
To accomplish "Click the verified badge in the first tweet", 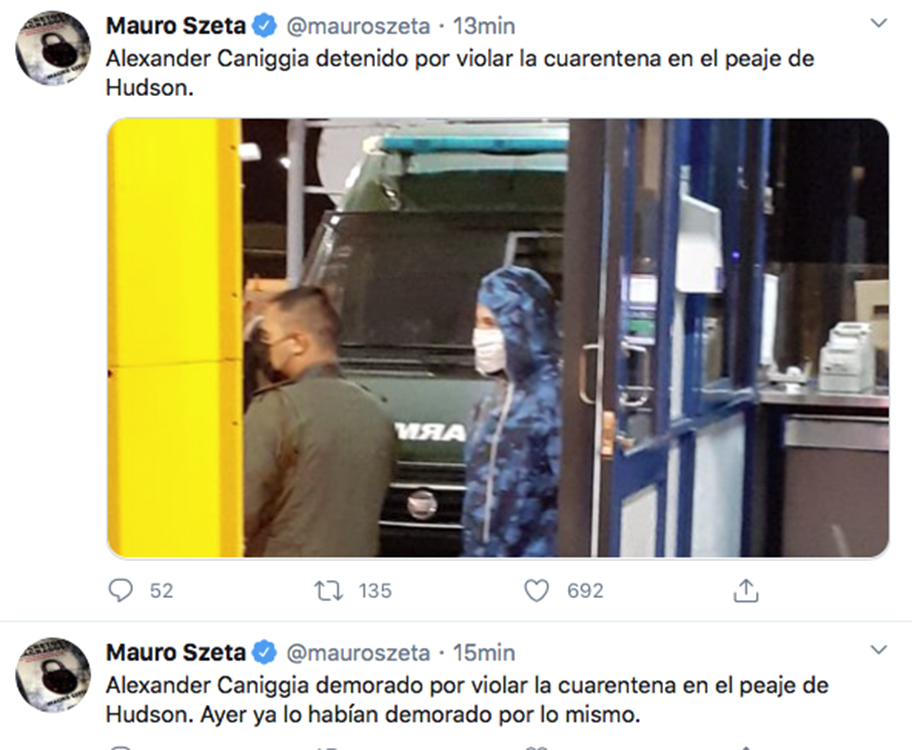I will tap(265, 26).
